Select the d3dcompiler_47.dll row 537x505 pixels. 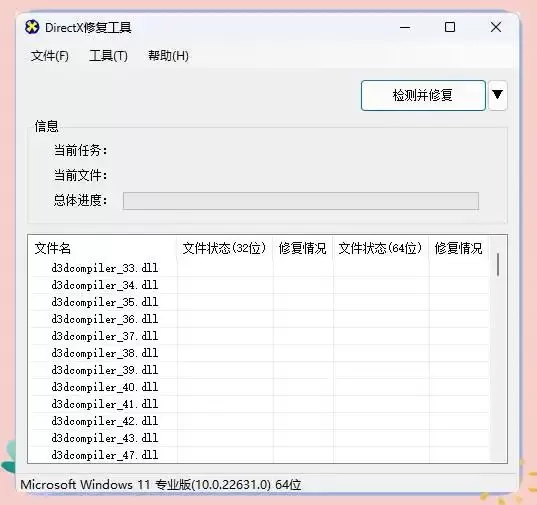[260, 455]
